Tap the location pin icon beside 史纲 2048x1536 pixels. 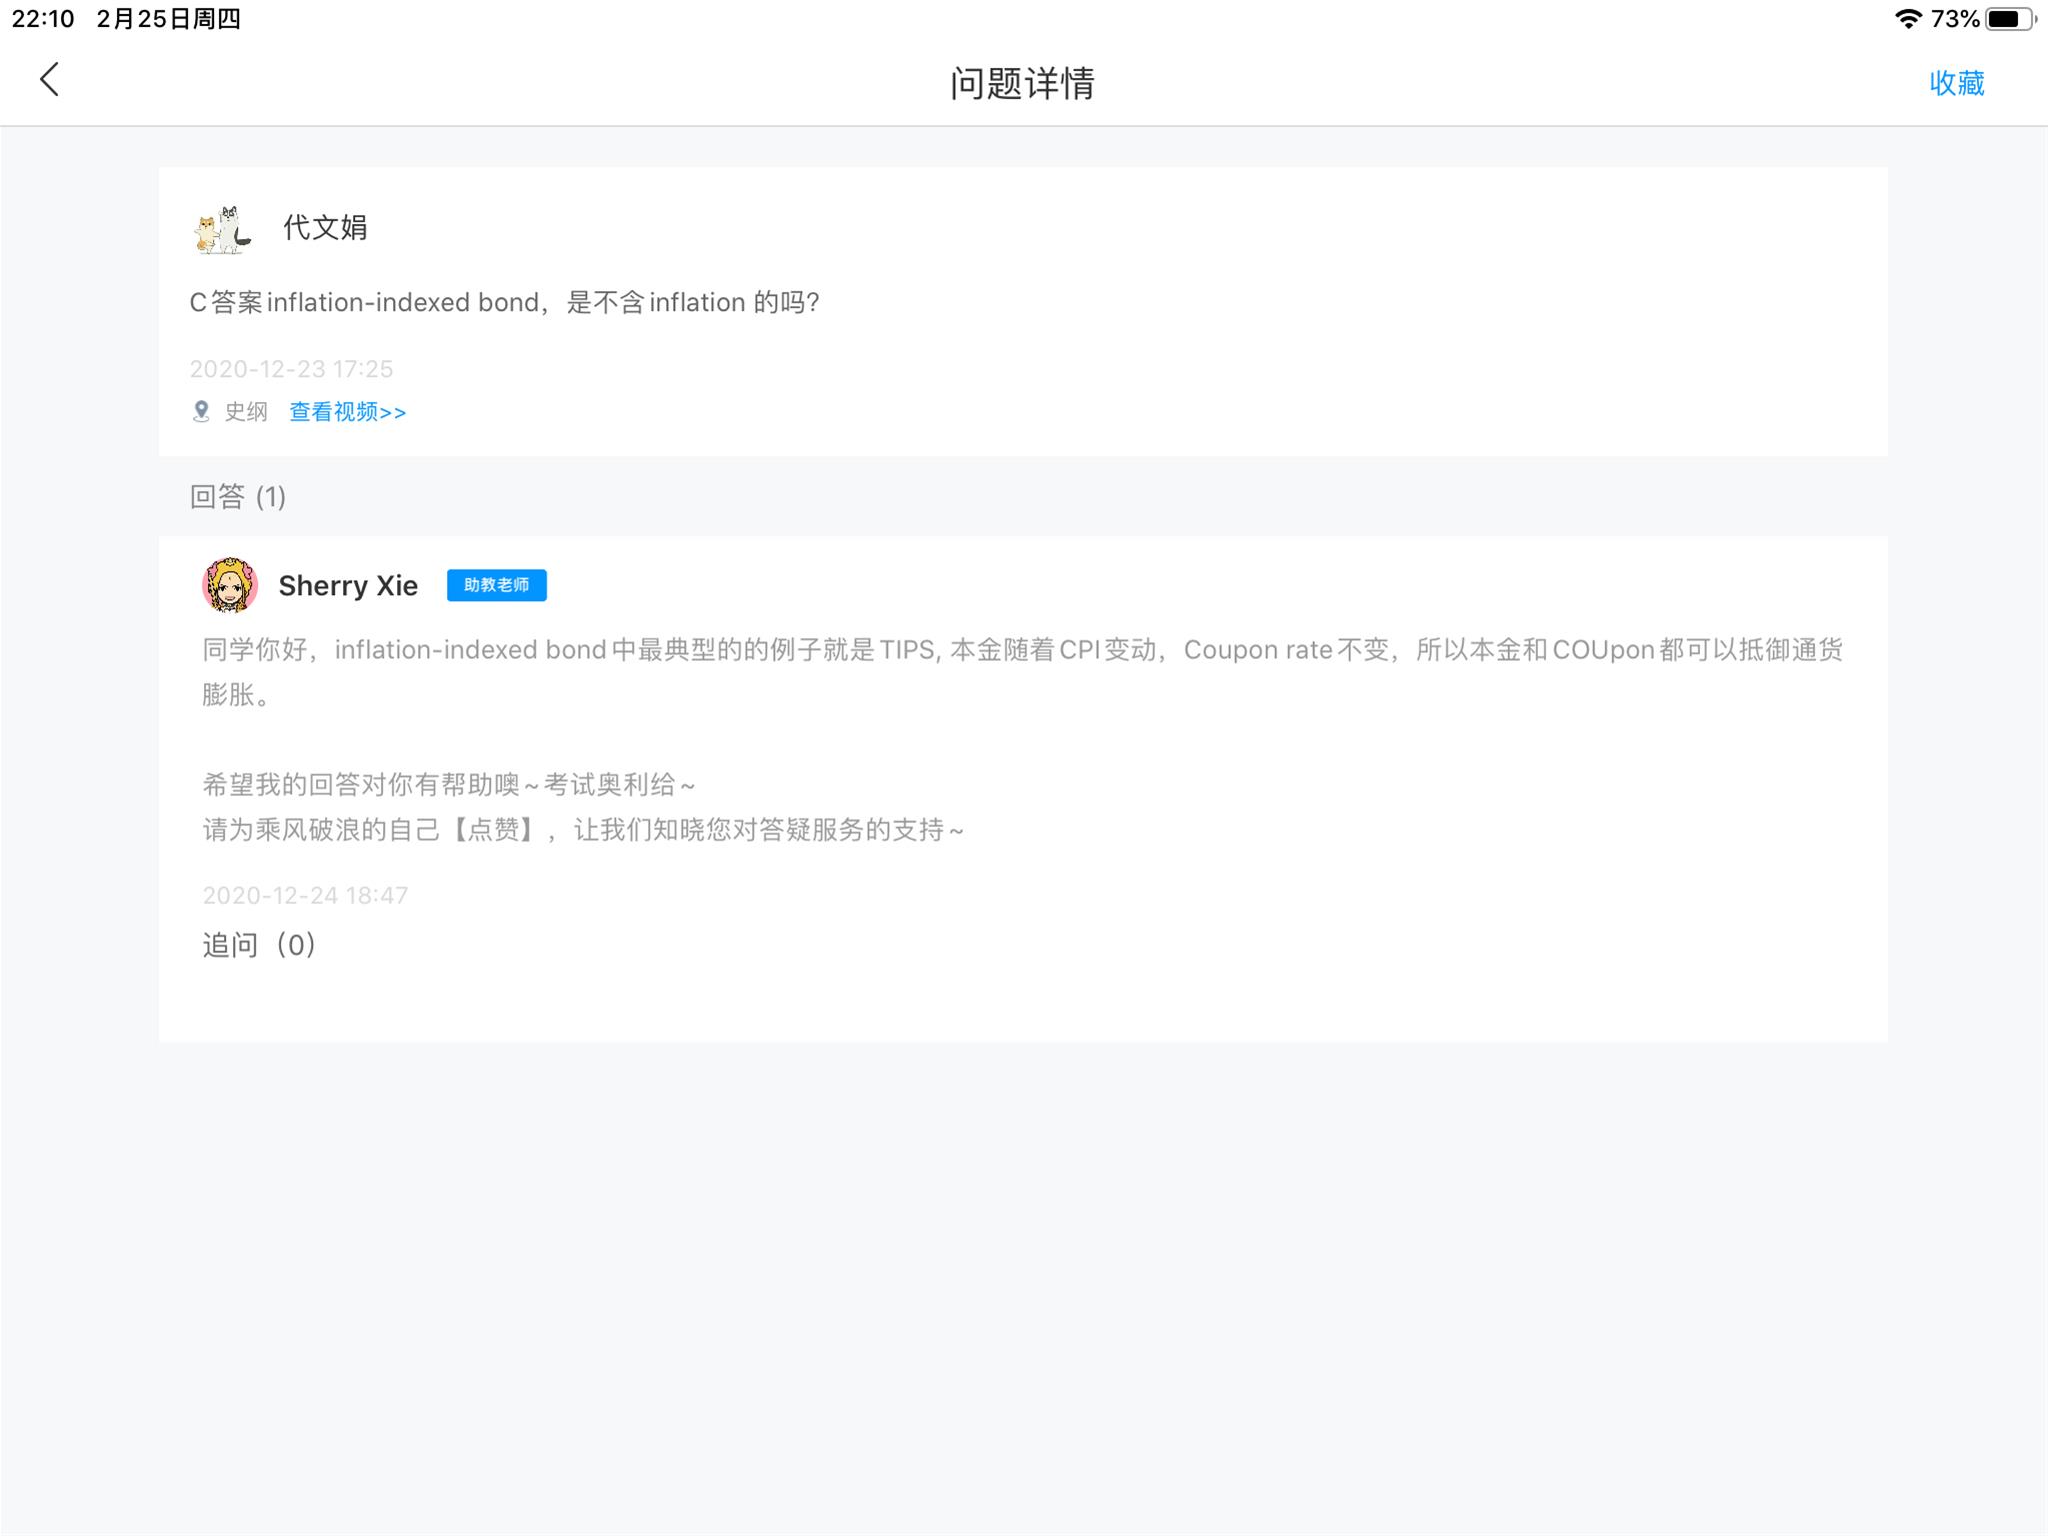pyautogui.click(x=201, y=412)
